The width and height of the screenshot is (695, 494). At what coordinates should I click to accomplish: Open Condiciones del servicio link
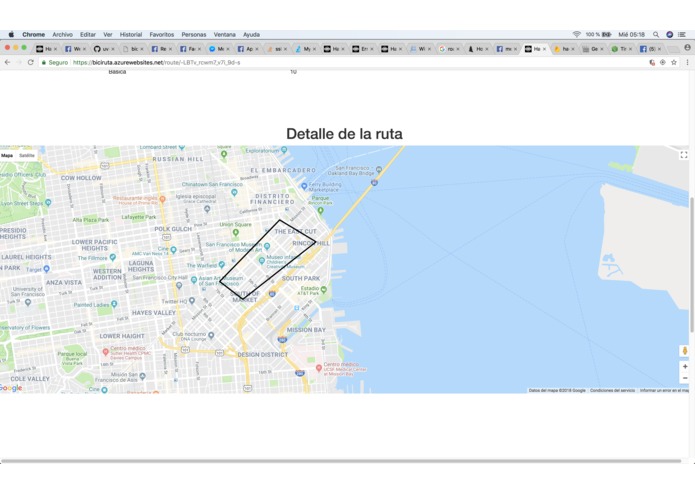coord(612,390)
